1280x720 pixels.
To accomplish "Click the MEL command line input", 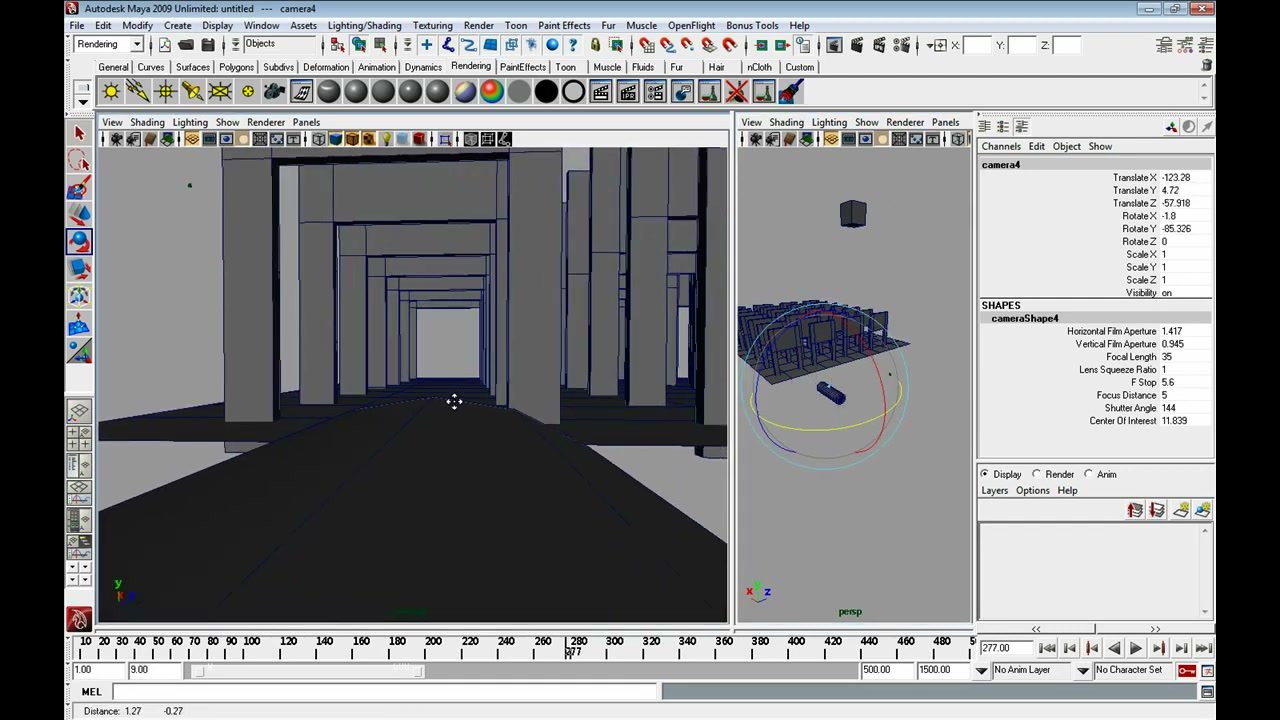I will pyautogui.click(x=385, y=692).
